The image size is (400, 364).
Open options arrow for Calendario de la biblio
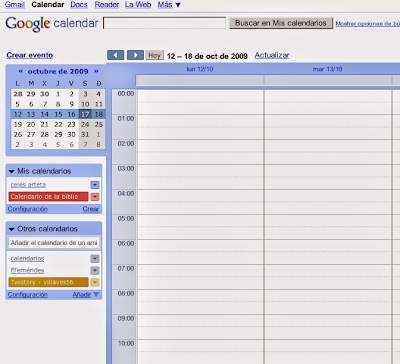[95, 197]
